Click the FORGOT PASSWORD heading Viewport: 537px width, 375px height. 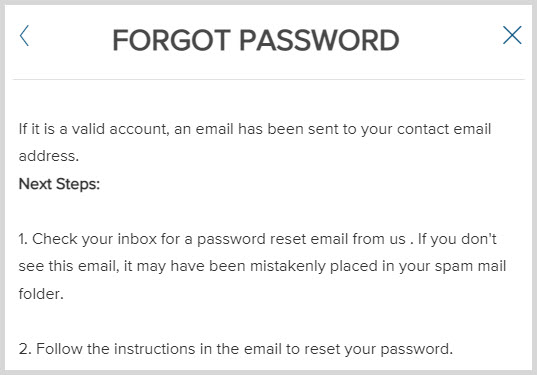tap(256, 40)
